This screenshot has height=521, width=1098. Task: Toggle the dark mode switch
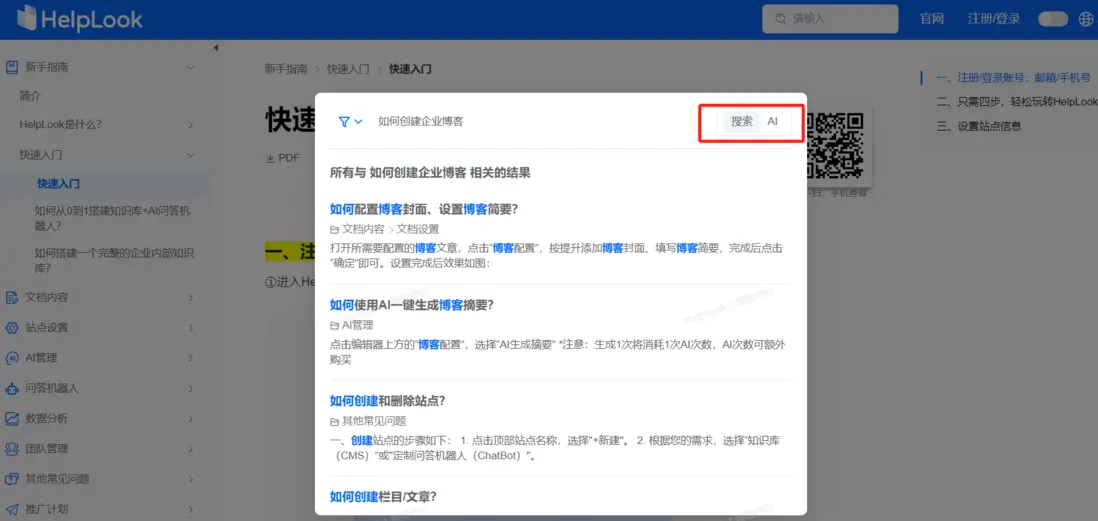[1052, 19]
